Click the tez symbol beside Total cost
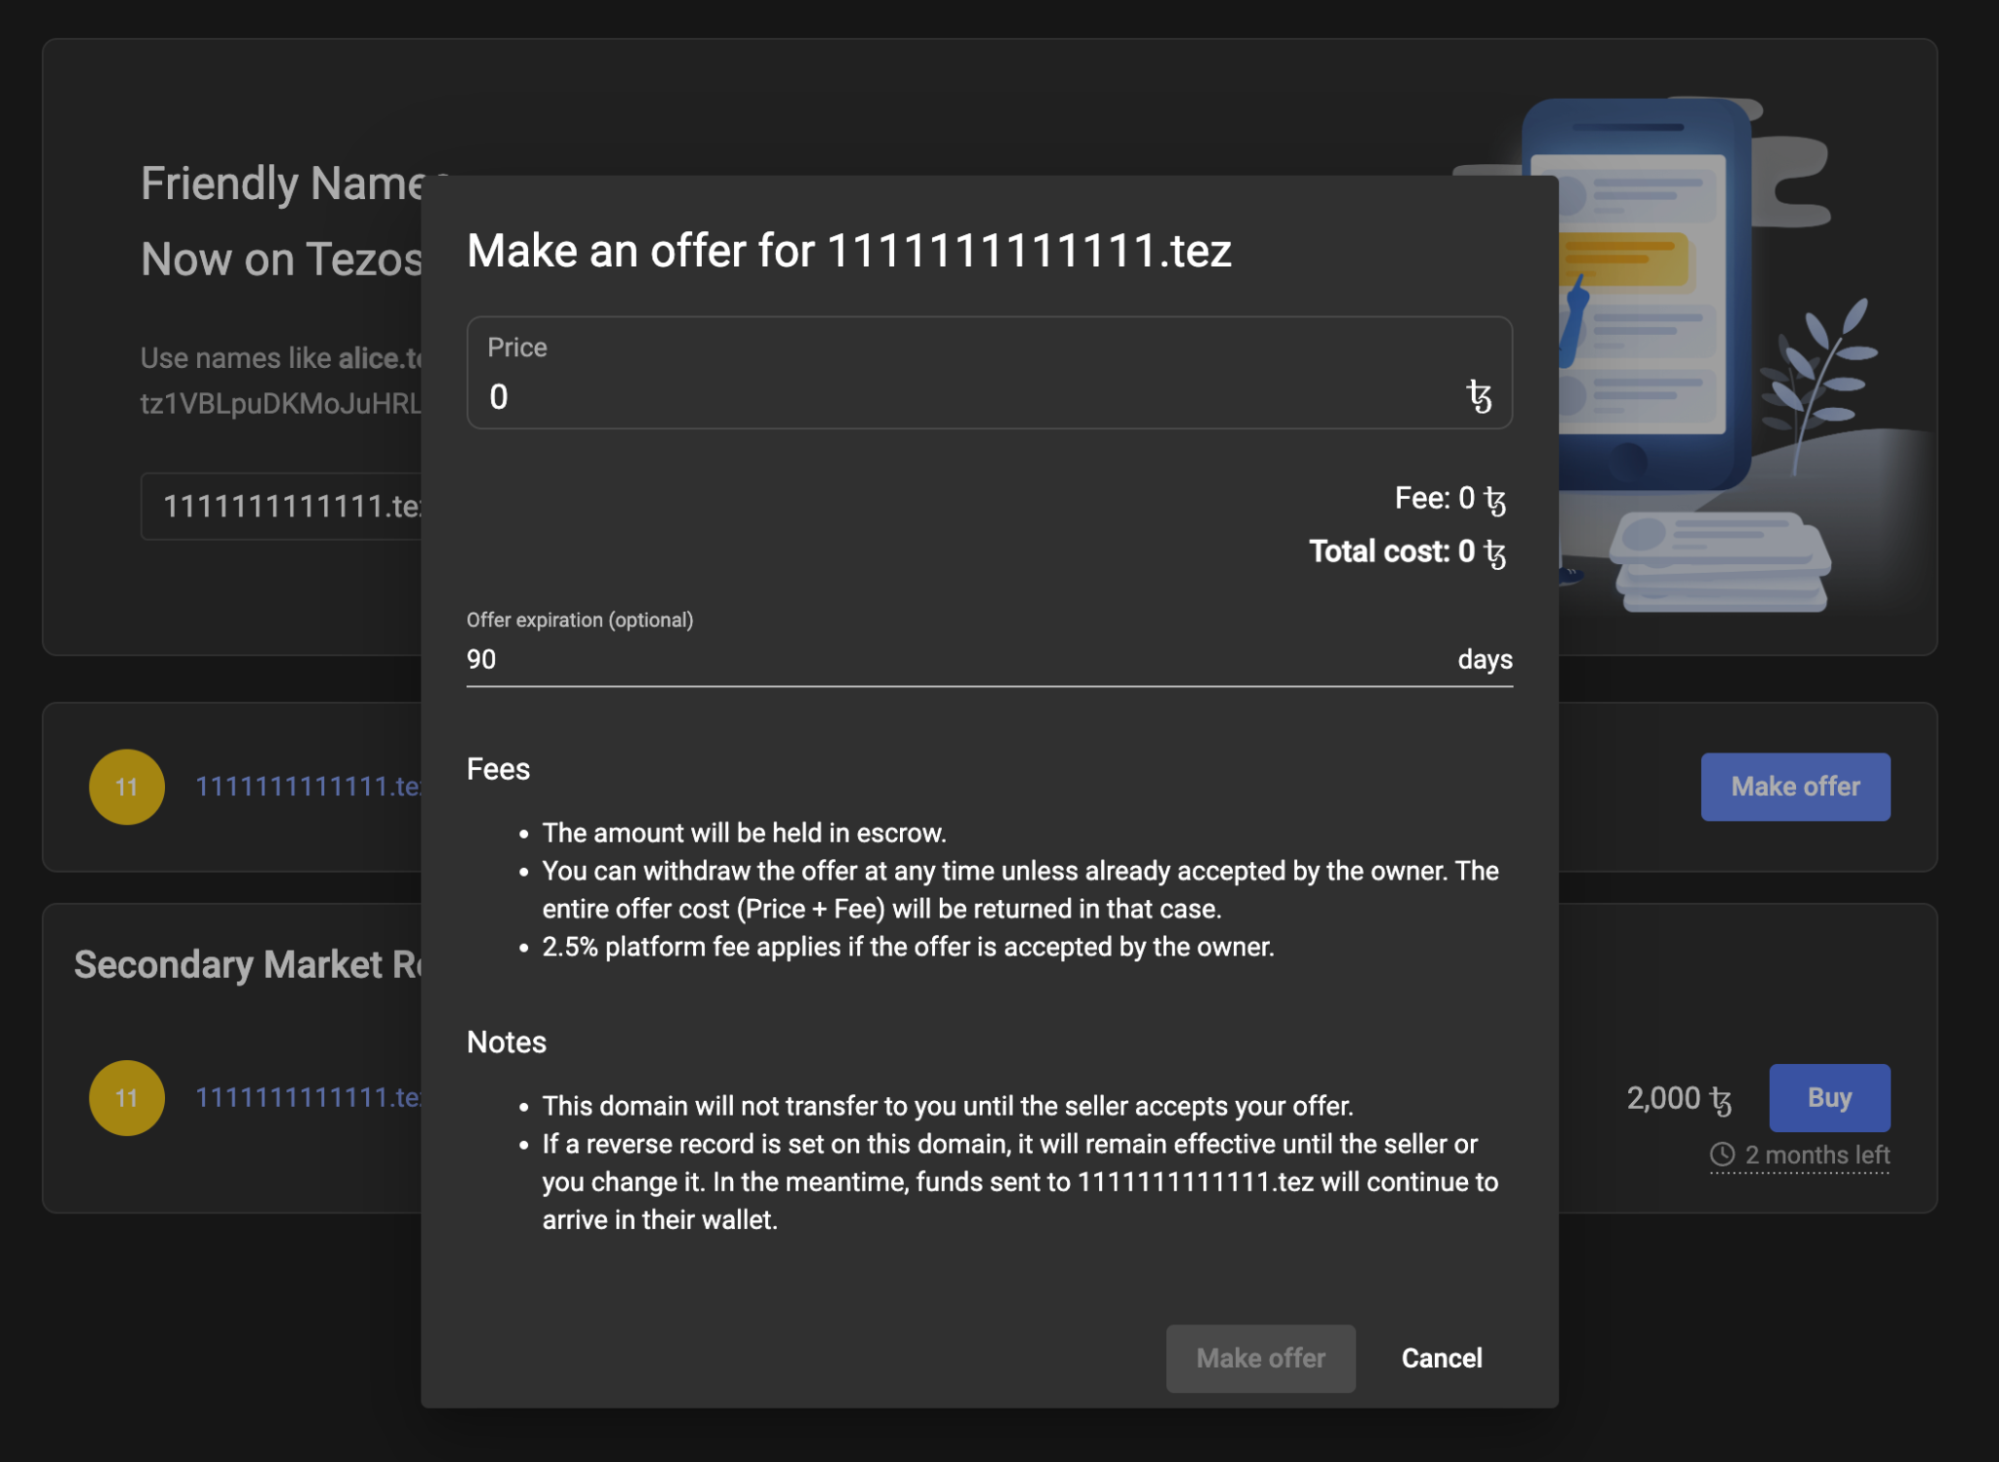1999x1463 pixels. coord(1495,553)
